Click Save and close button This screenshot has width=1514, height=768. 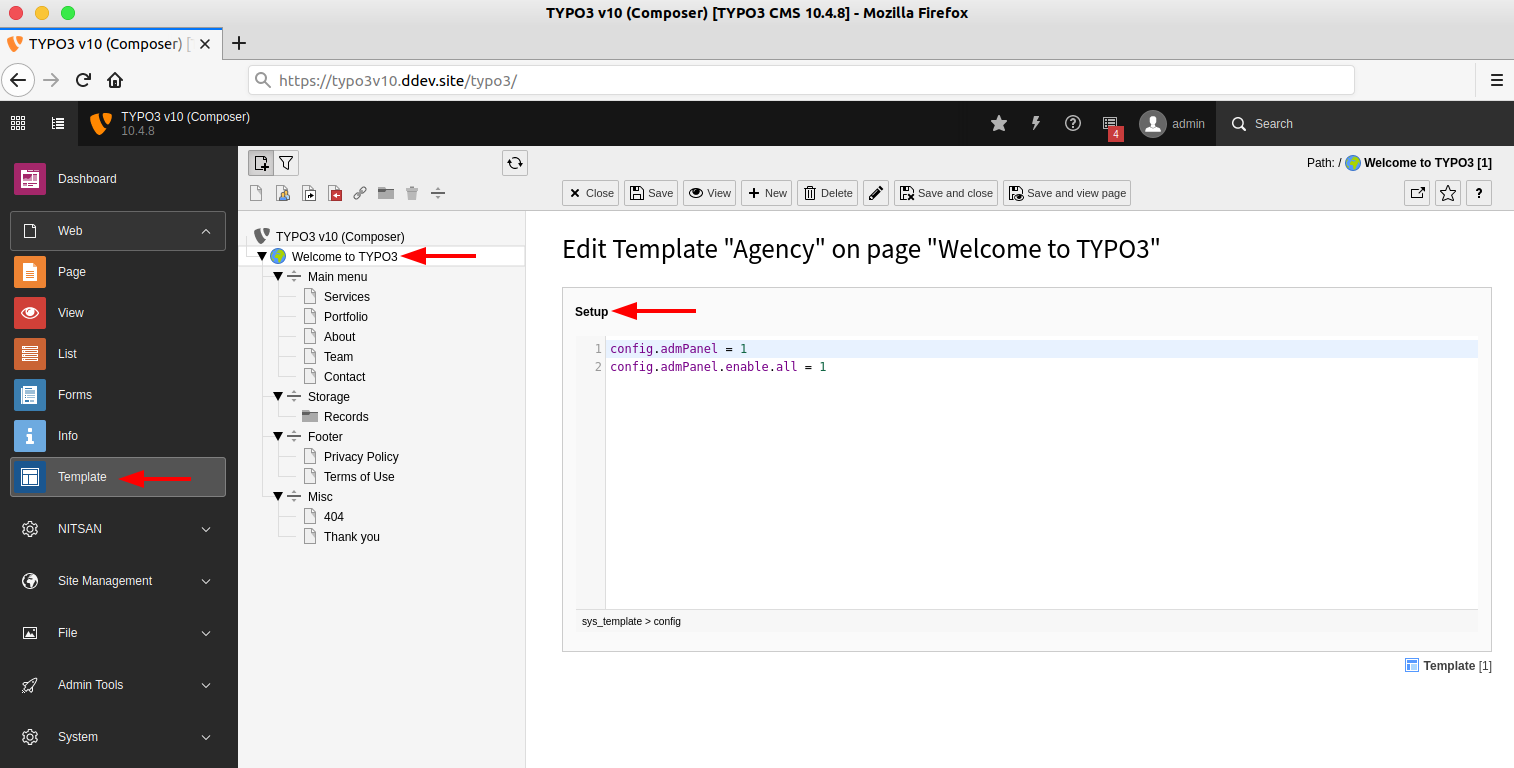(945, 193)
